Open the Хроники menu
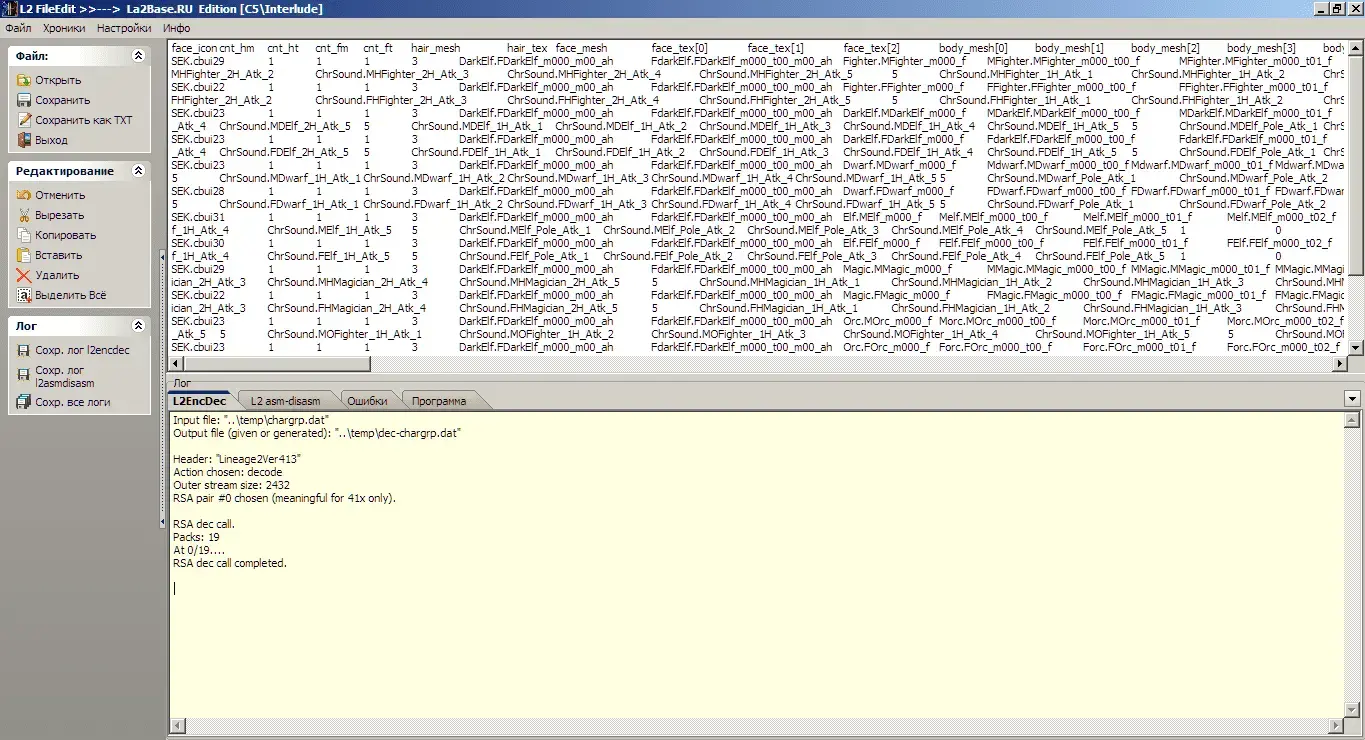 tap(65, 28)
